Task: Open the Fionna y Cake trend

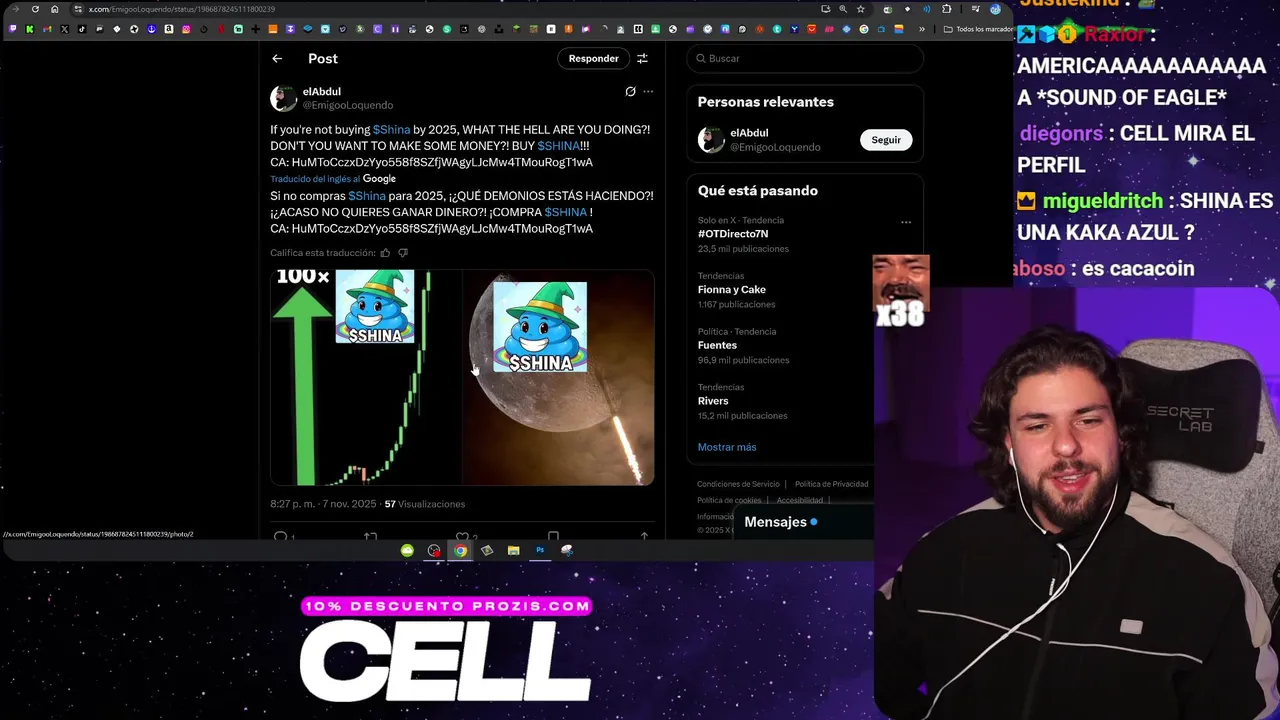Action: click(732, 290)
